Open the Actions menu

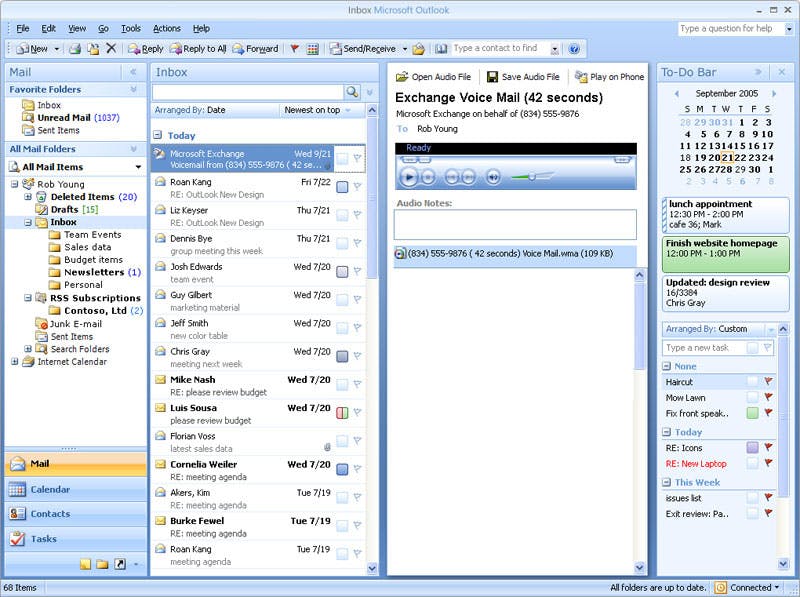click(x=166, y=28)
